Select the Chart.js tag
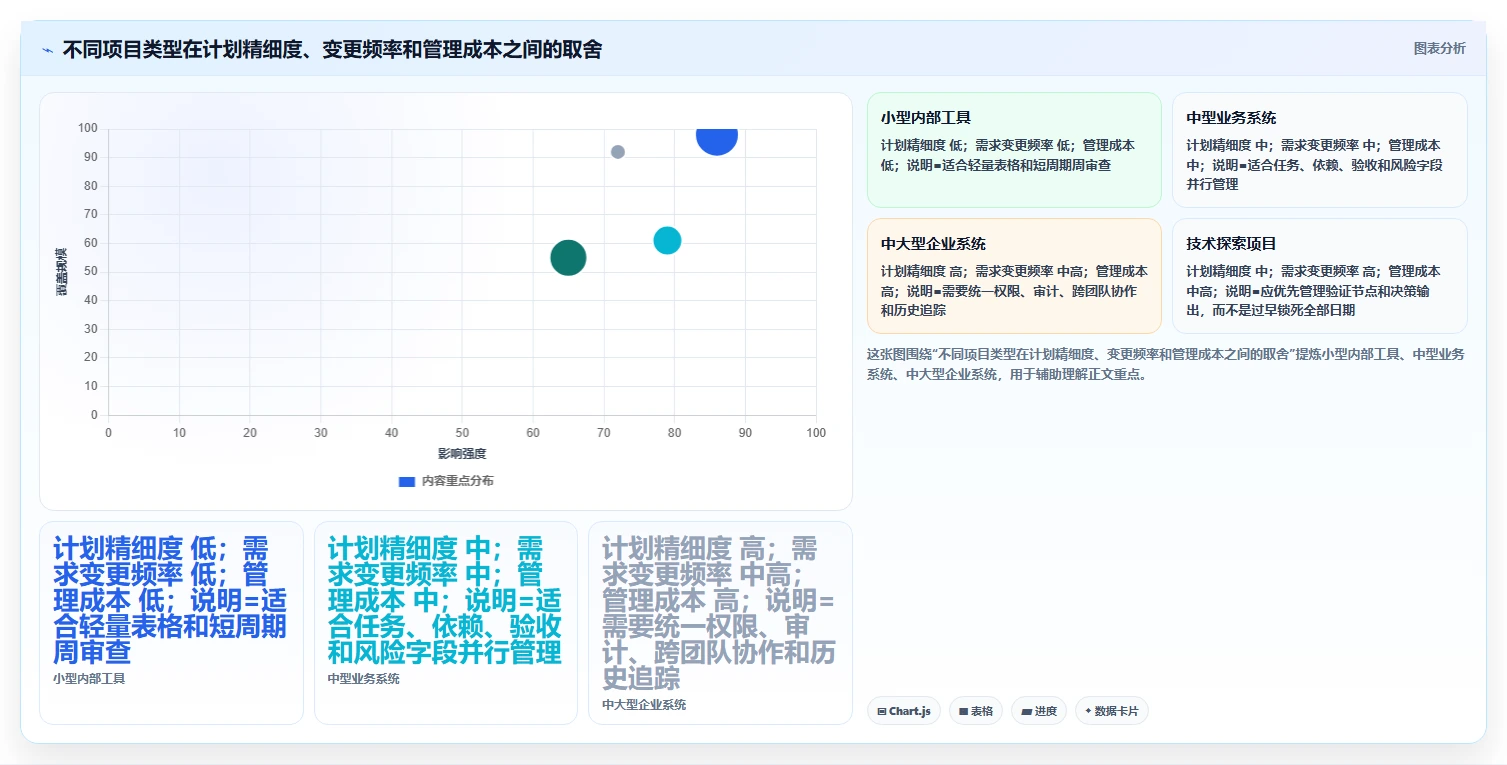The height and width of the screenshot is (765, 1507). tap(904, 711)
